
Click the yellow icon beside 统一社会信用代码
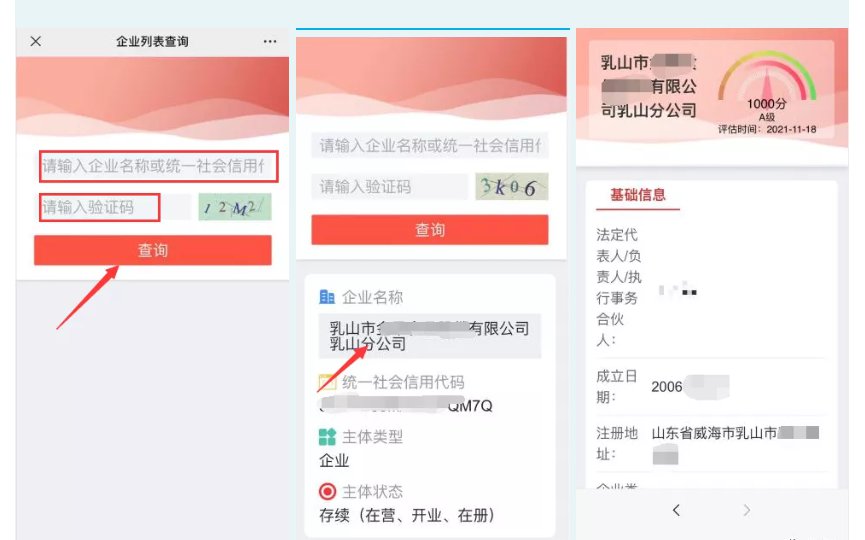[x=327, y=382]
